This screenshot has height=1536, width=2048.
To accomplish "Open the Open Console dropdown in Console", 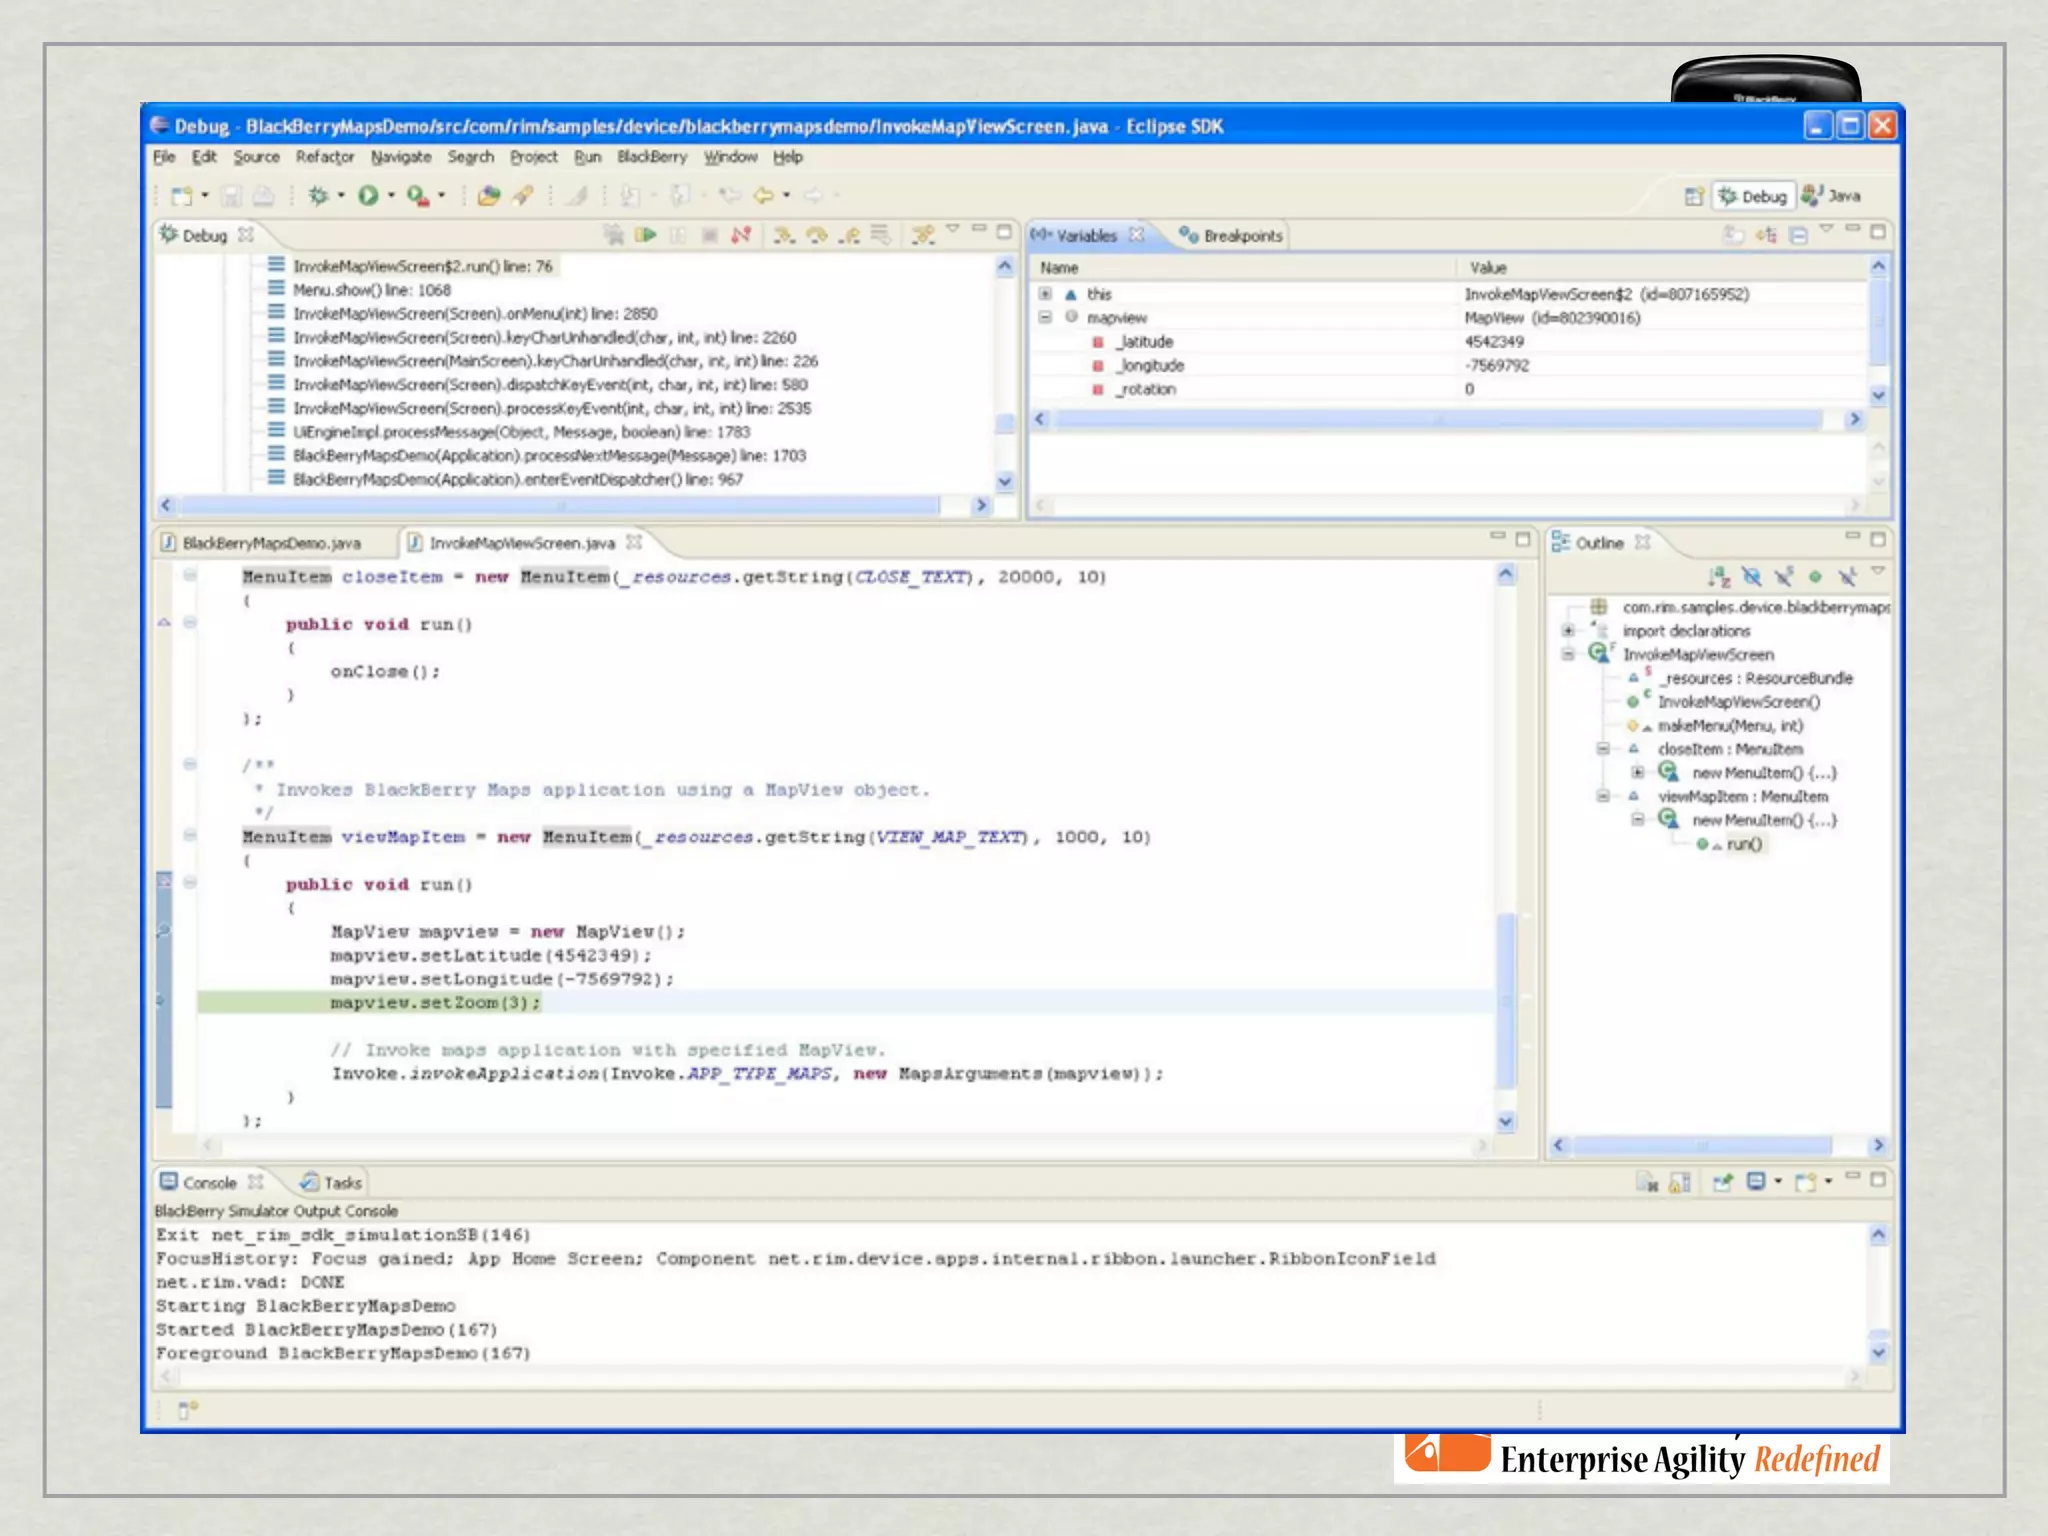I will click(1829, 1182).
